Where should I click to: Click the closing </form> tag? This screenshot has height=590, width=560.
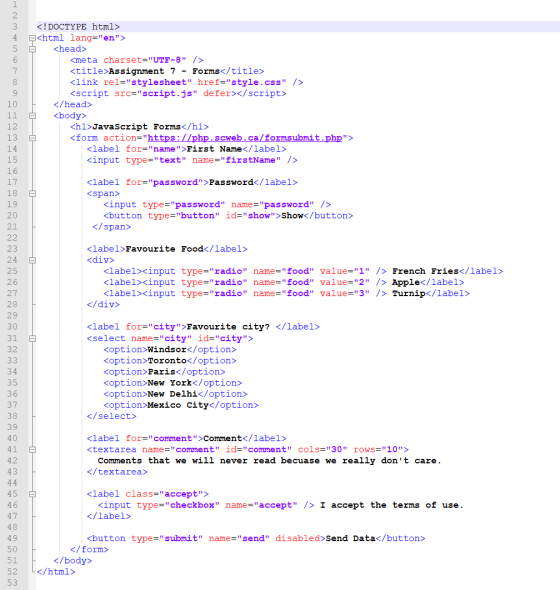tap(89, 549)
